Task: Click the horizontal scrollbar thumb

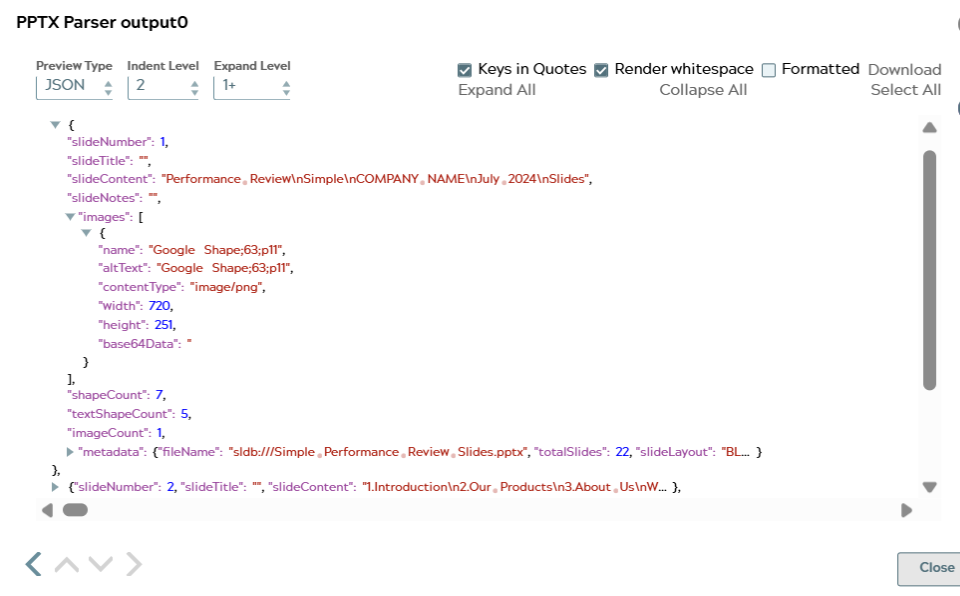Action: [x=75, y=510]
